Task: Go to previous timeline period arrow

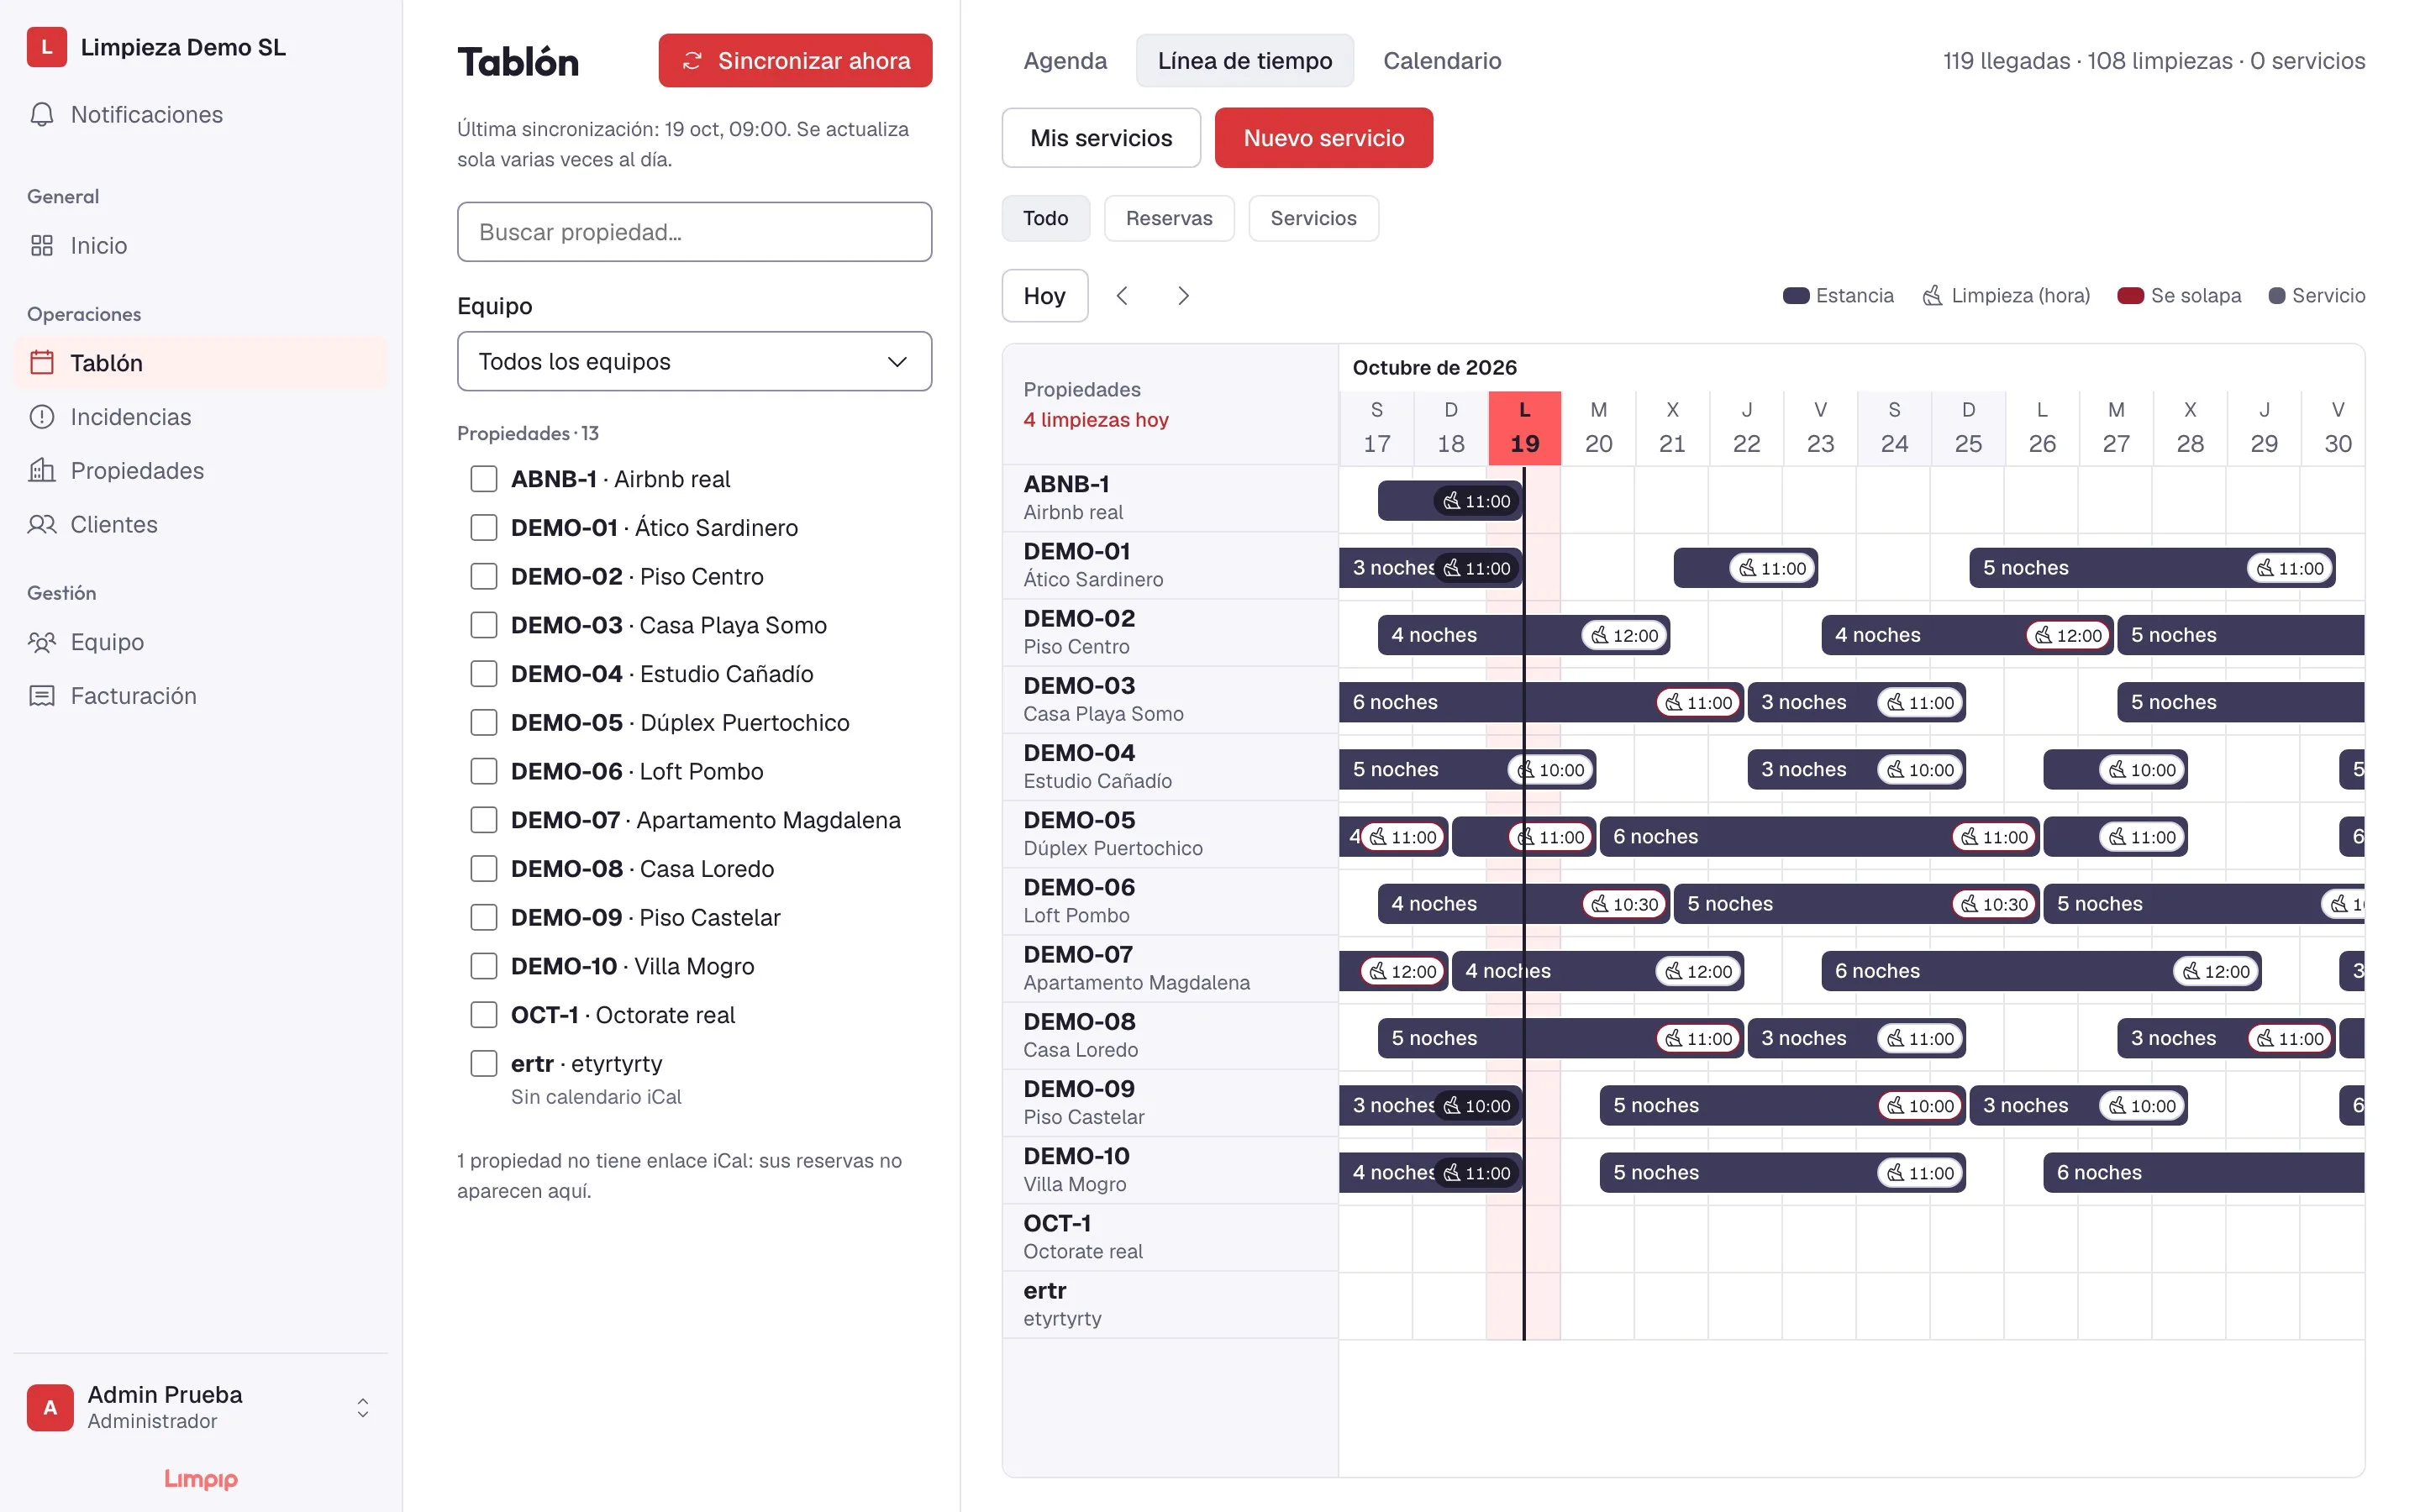Action: [x=1122, y=296]
